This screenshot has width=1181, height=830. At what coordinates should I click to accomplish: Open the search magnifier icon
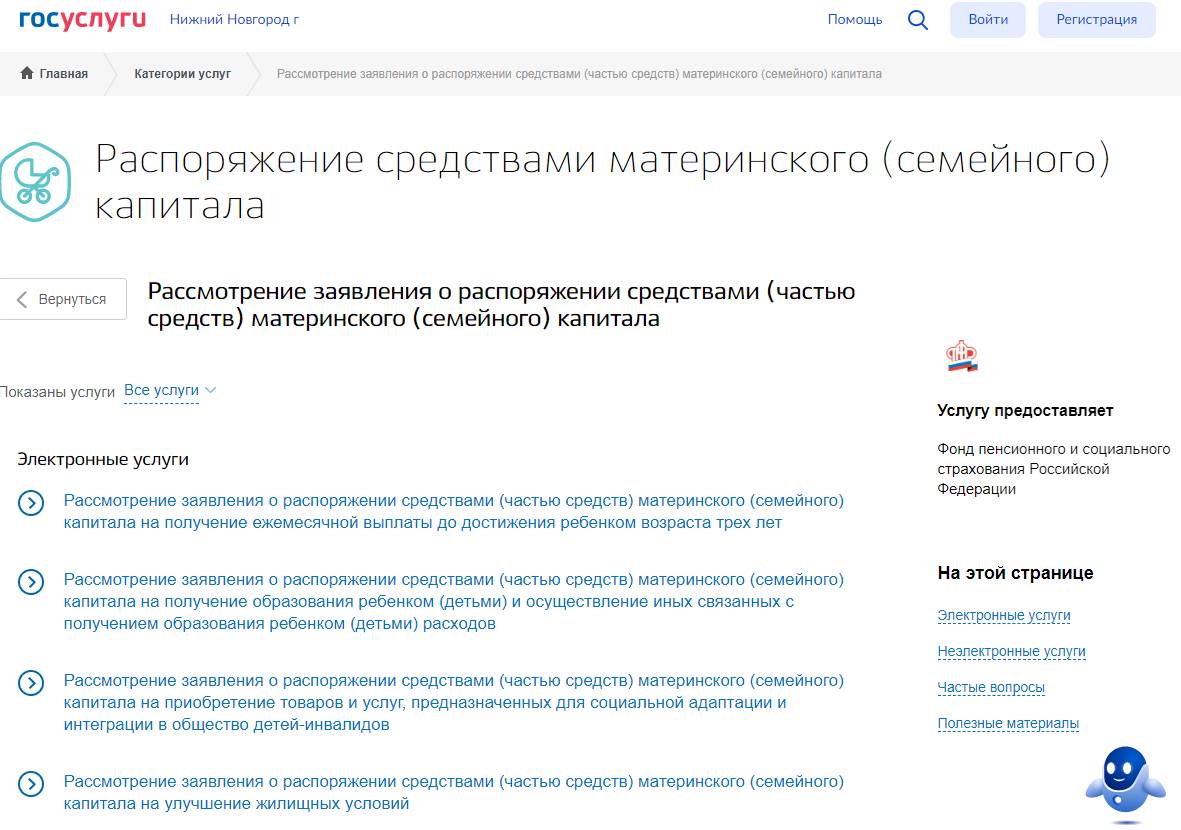coord(917,20)
